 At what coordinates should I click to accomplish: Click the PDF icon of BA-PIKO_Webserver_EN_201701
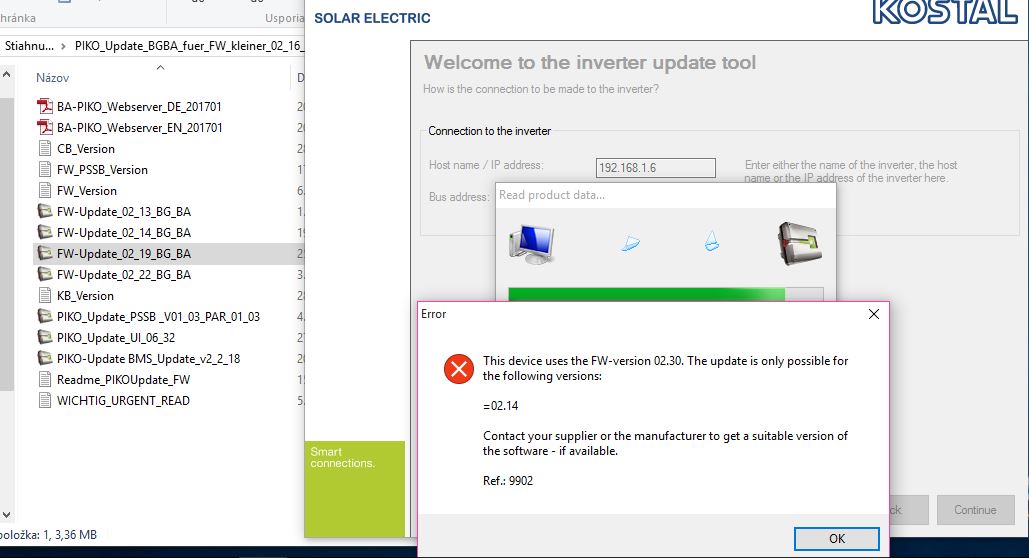45,127
